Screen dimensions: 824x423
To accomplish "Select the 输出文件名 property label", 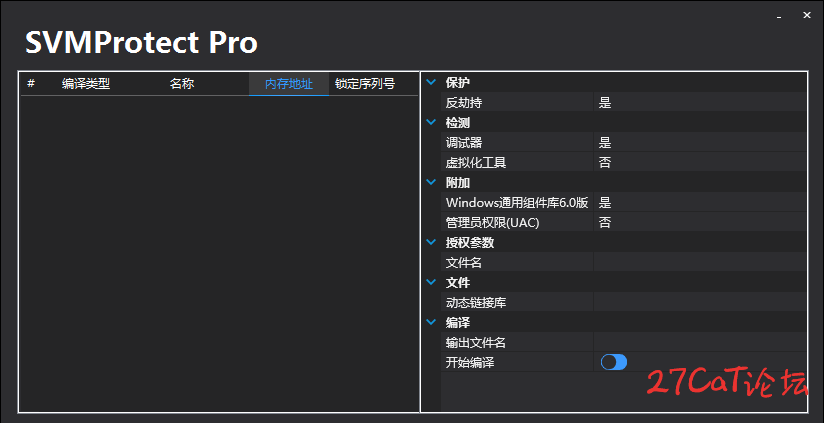I will pyautogui.click(x=476, y=343).
